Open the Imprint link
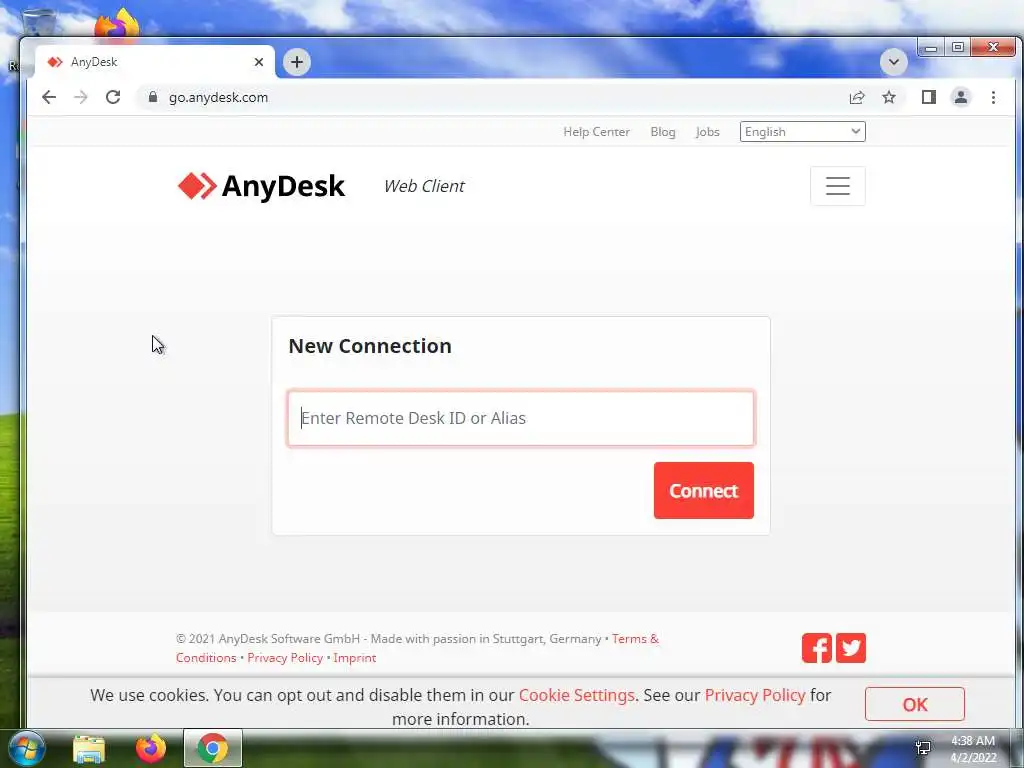The height and width of the screenshot is (768, 1024). [x=355, y=658]
